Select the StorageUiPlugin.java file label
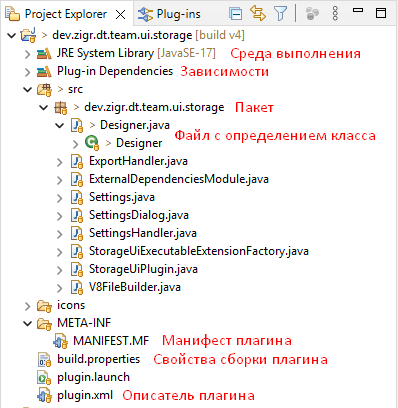This screenshot has height=408, width=398. click(143, 269)
